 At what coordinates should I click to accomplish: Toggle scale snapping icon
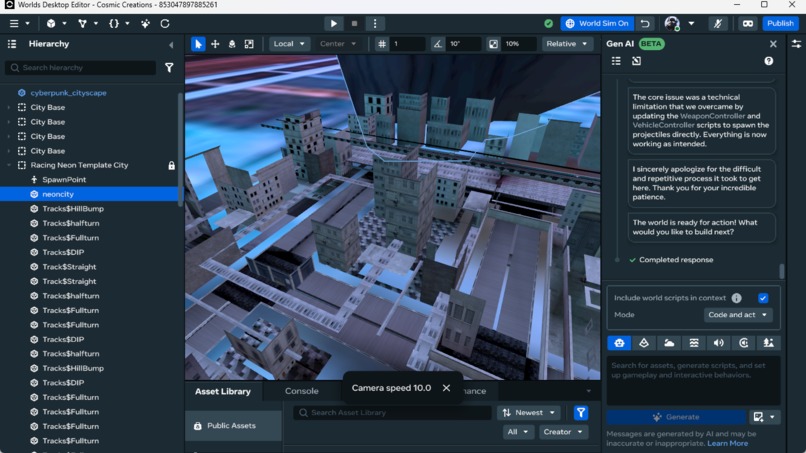493,44
